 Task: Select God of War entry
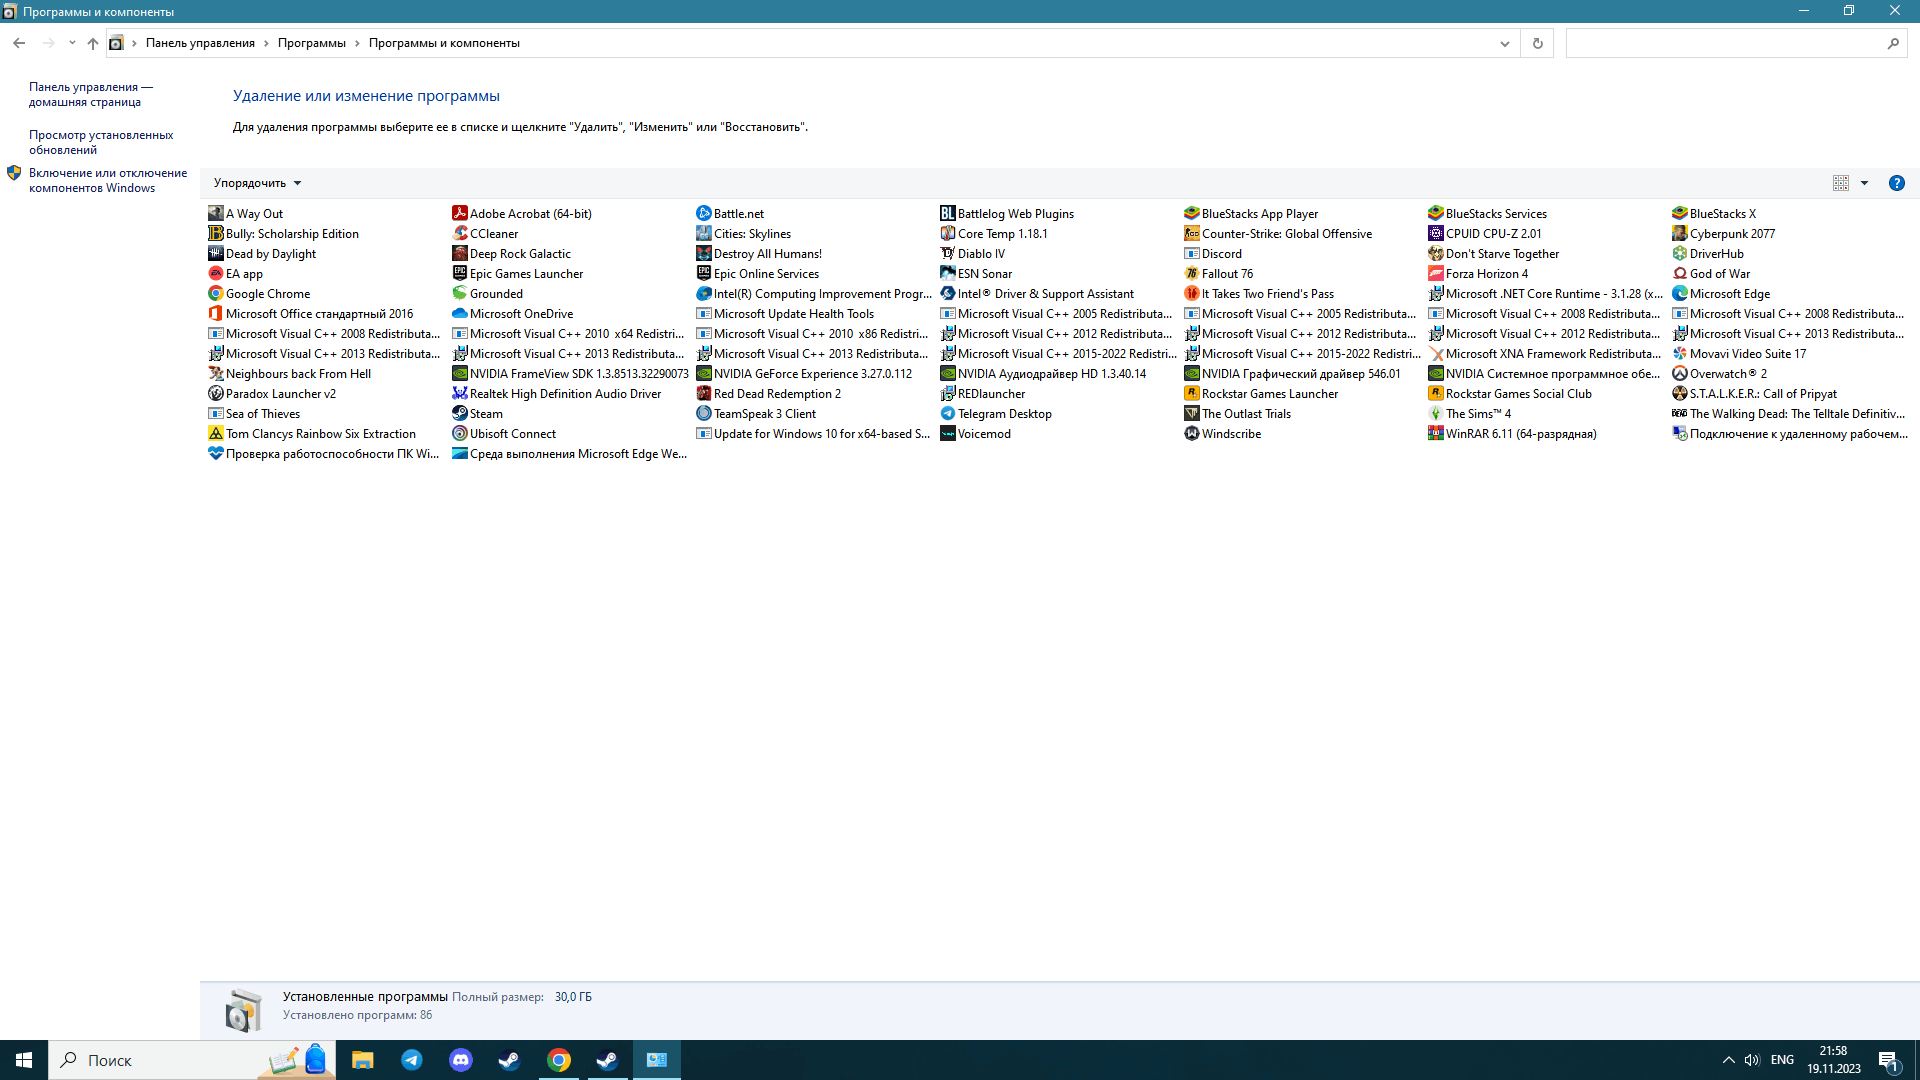[x=1712, y=273]
